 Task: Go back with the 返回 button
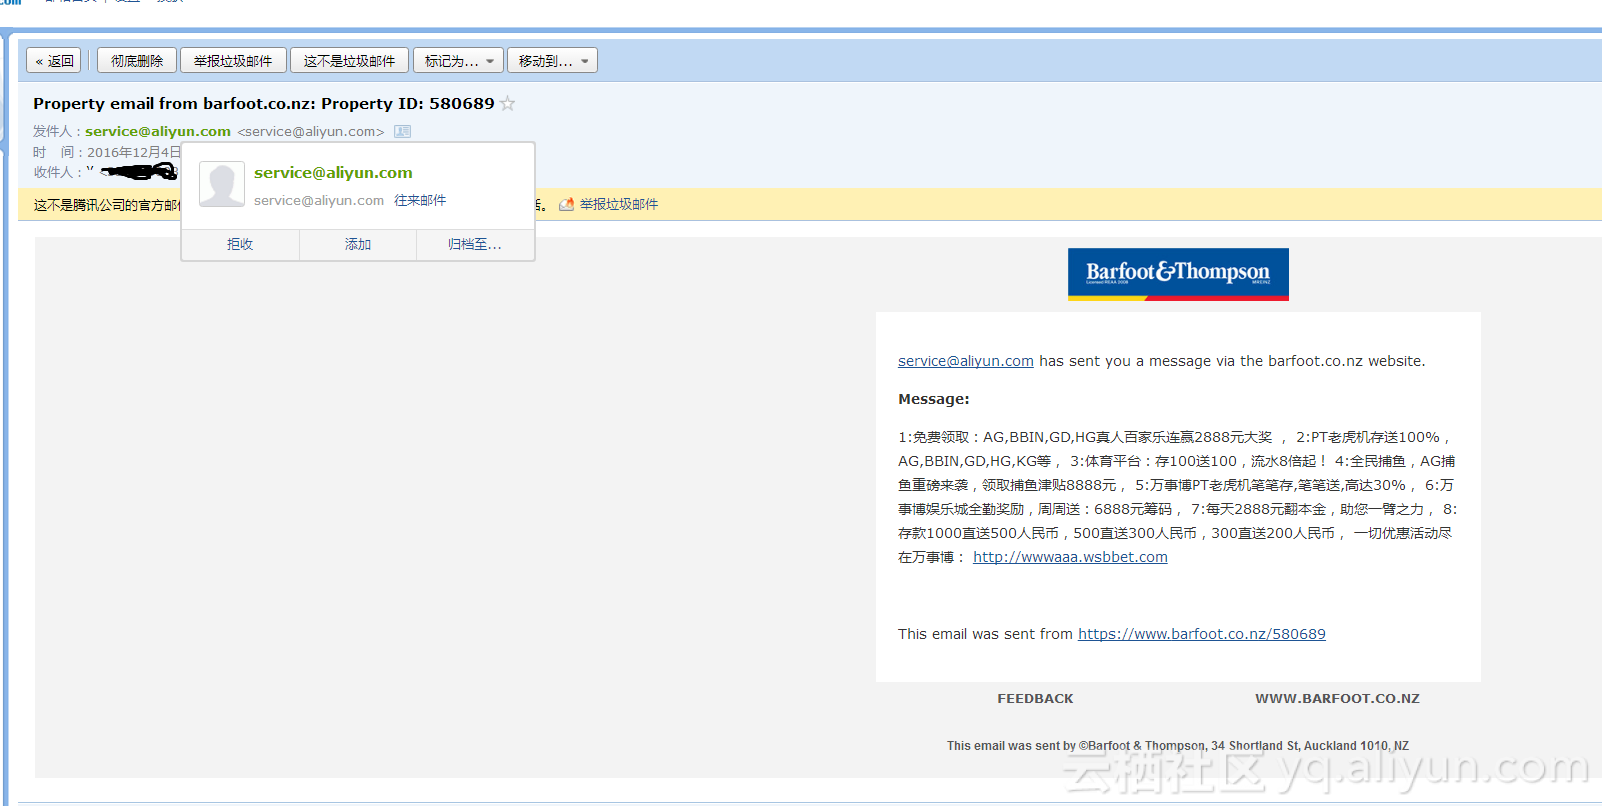pos(55,61)
